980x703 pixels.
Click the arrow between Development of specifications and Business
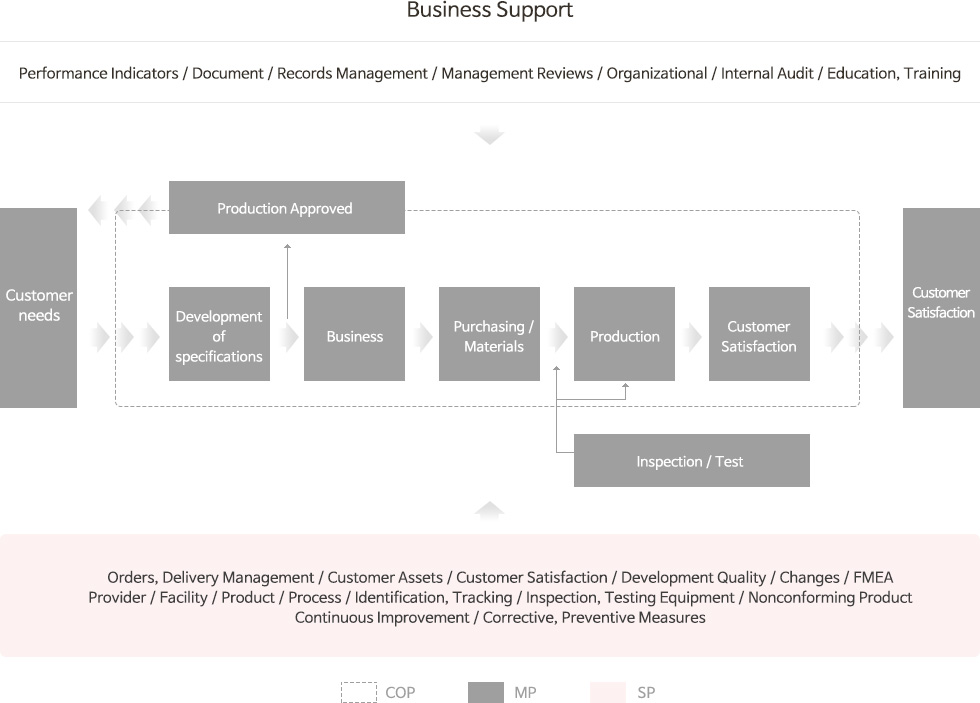(x=288, y=337)
